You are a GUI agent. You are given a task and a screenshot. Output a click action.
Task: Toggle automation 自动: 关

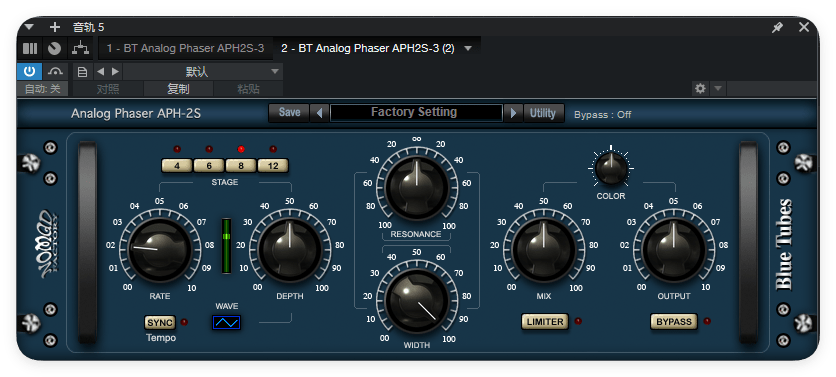pos(43,89)
